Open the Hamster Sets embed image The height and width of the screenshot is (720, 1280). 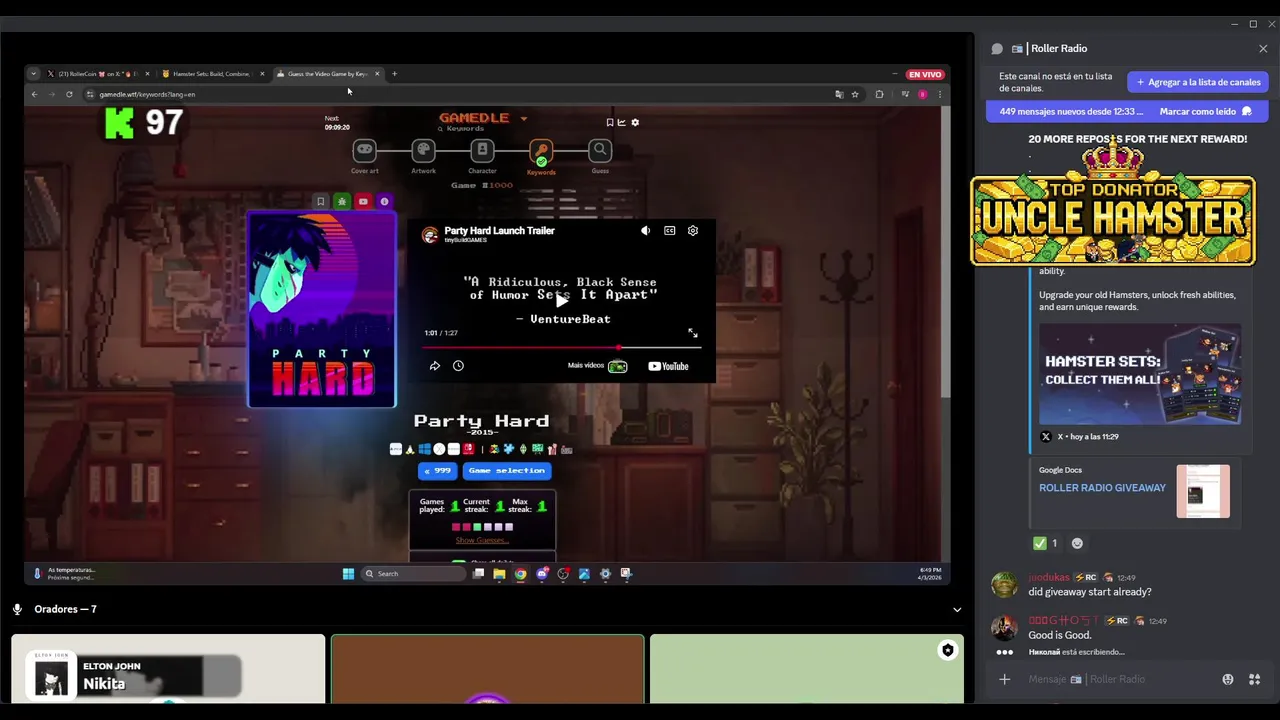(x=1140, y=374)
